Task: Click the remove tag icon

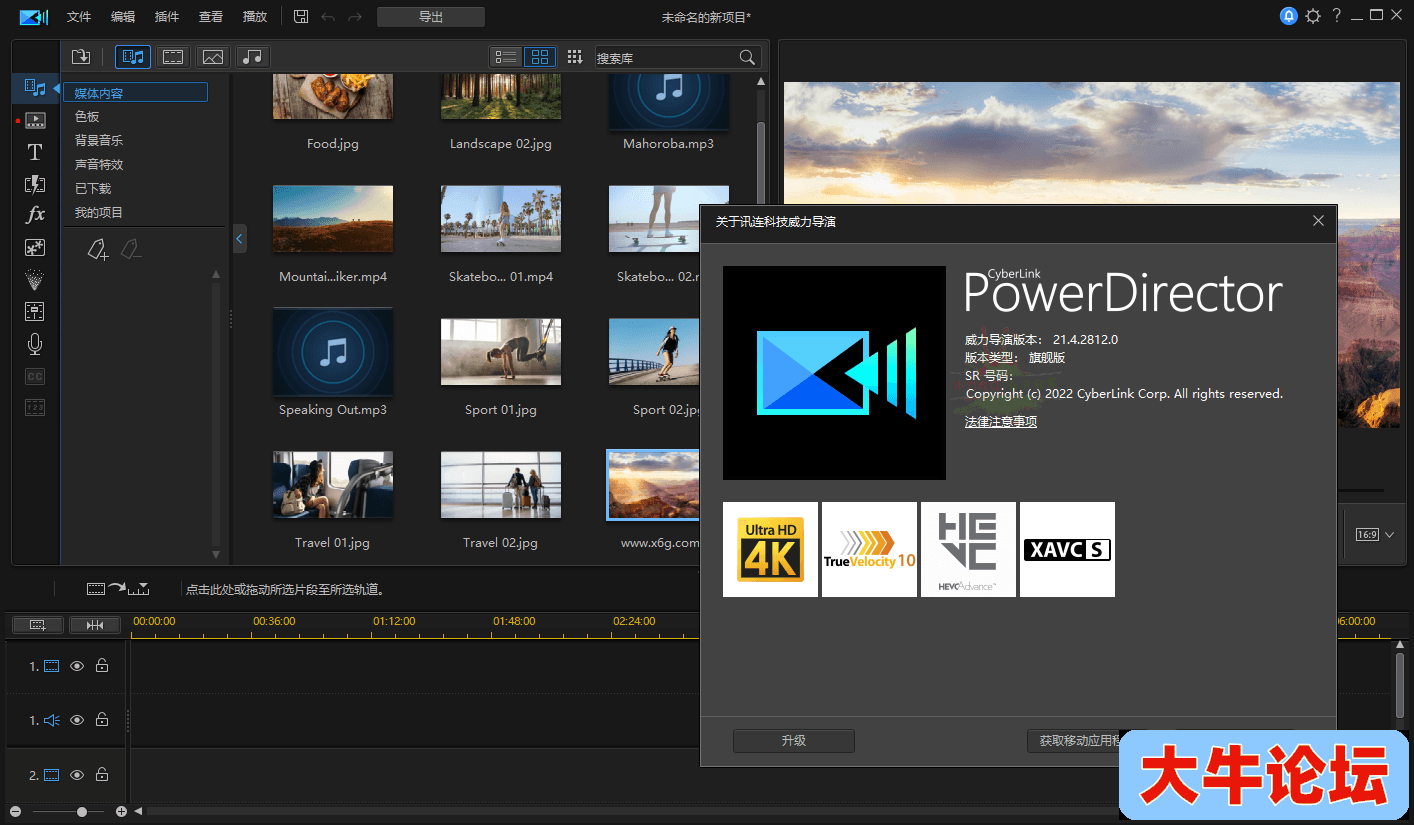Action: click(x=130, y=249)
